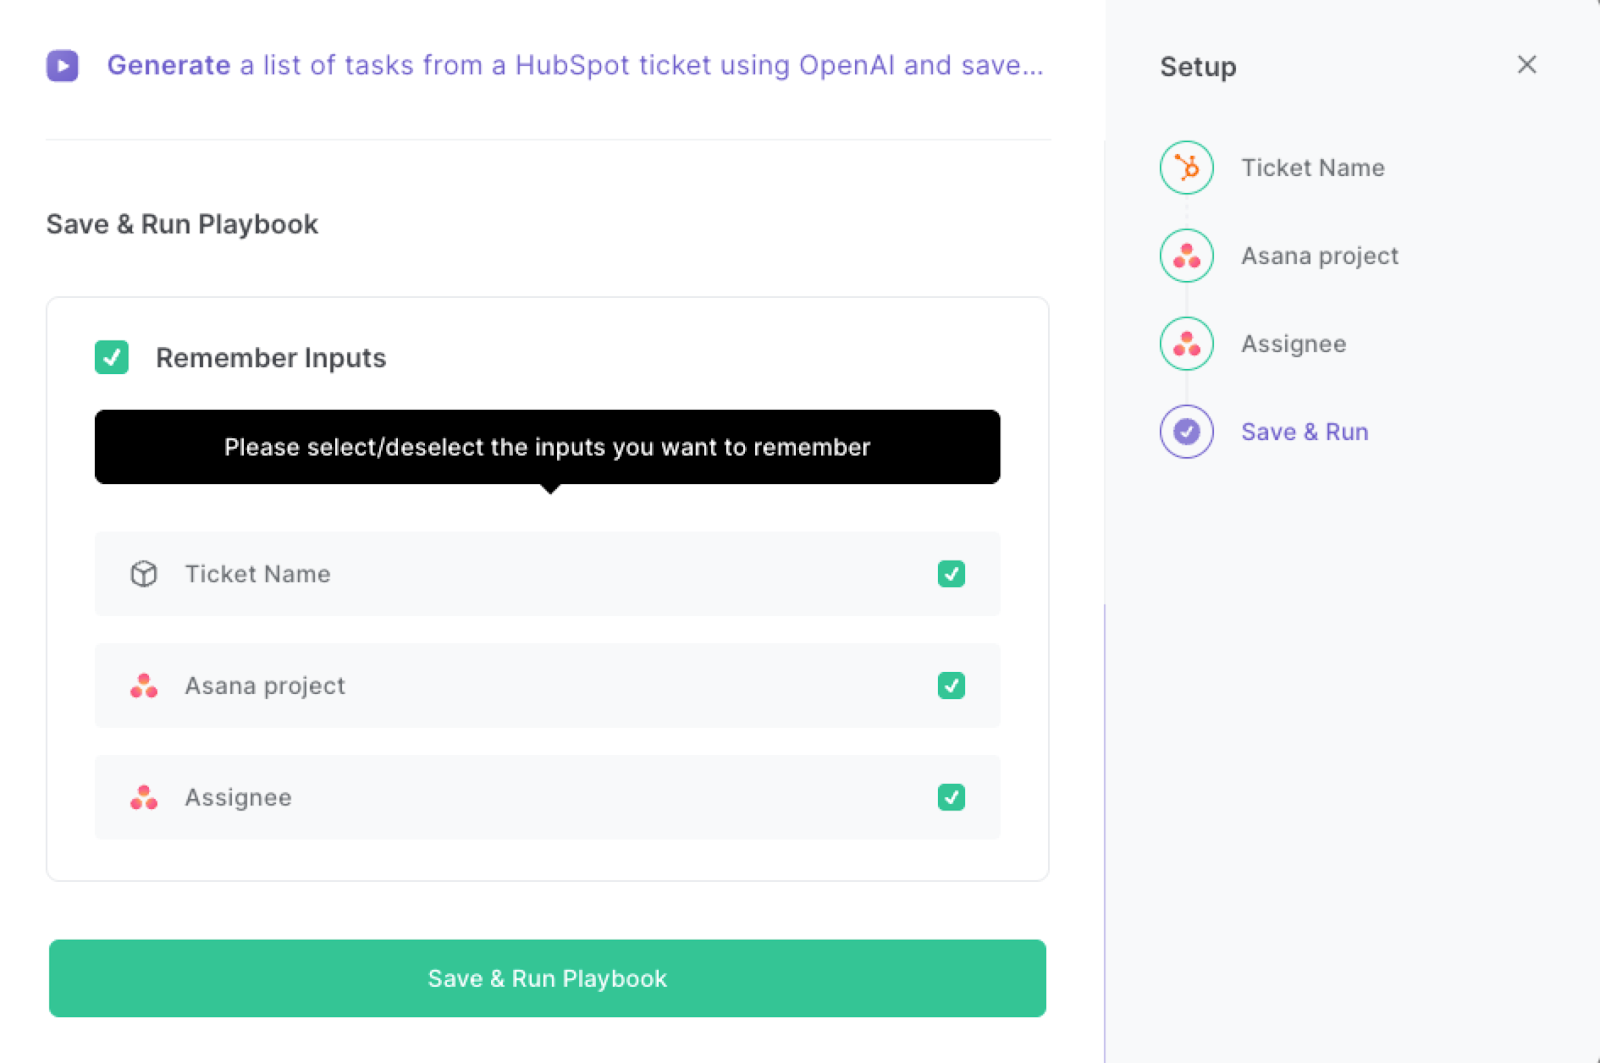Click the Asana icon beside Asana project step
The height and width of the screenshot is (1063, 1600).
click(x=1186, y=255)
